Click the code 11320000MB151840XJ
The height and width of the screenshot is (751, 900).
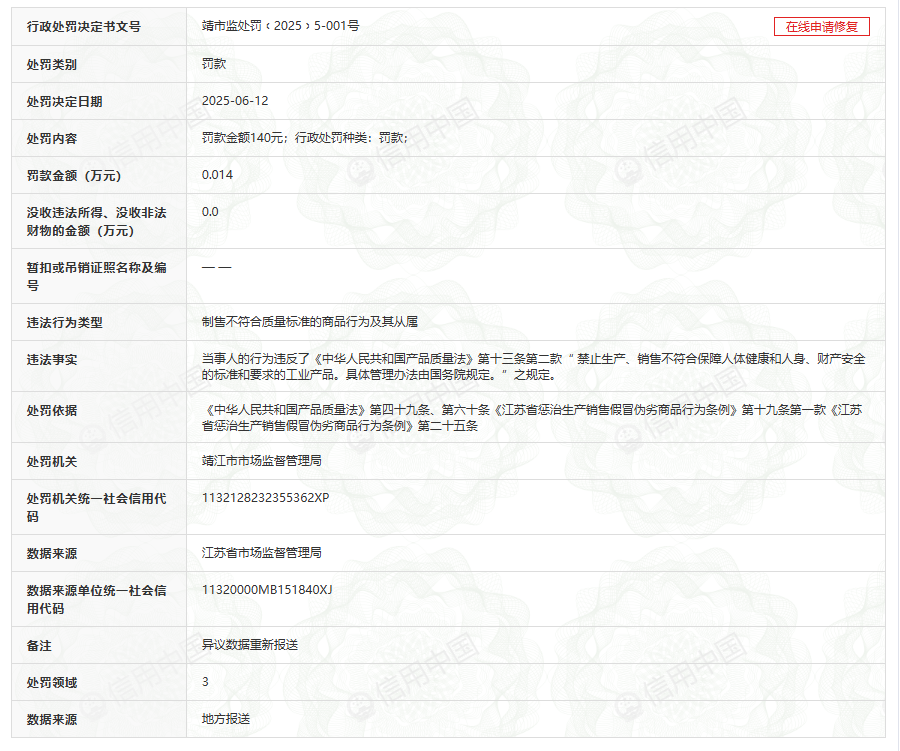point(267,590)
